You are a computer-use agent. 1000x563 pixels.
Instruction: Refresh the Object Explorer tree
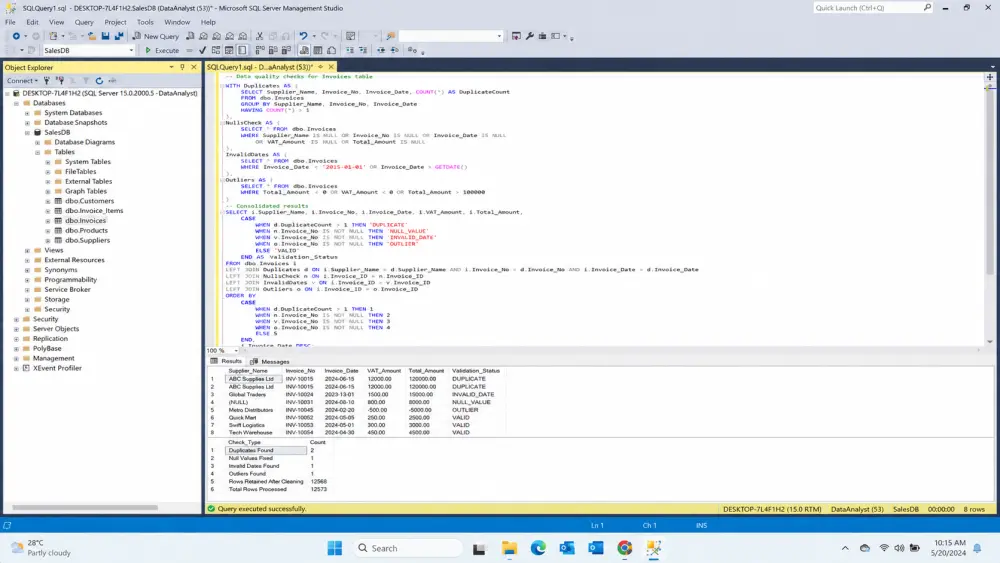pyautogui.click(x=99, y=81)
